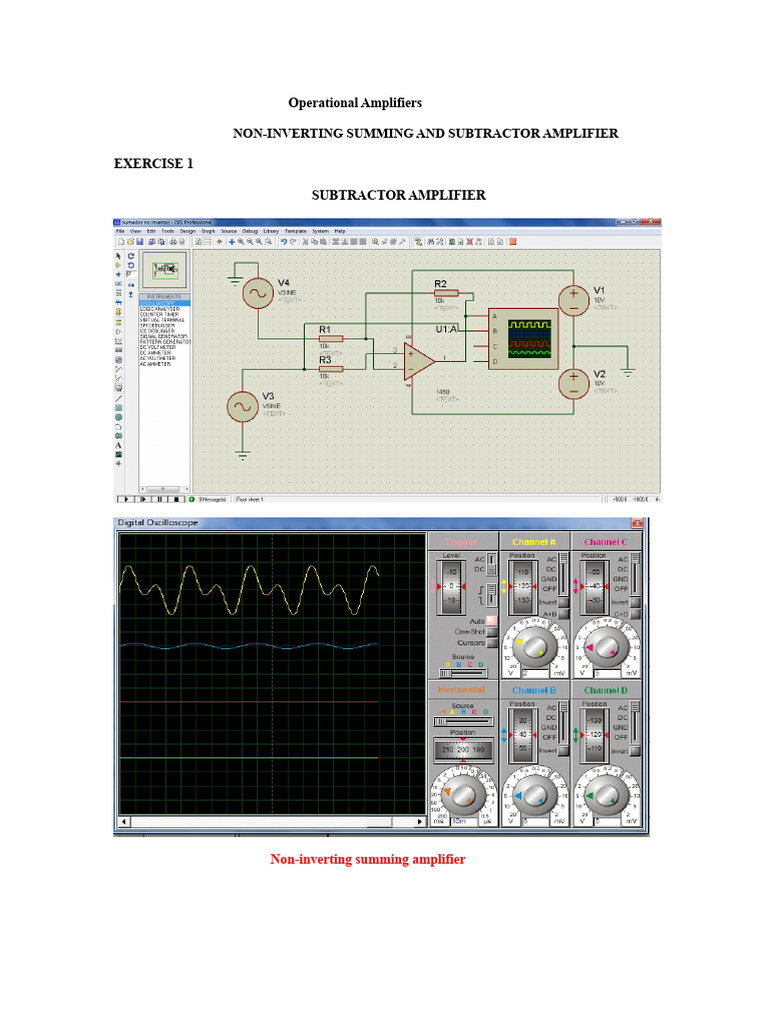
Task: Toggle the Trigger One-Shot button
Action: pyautogui.click(x=492, y=632)
